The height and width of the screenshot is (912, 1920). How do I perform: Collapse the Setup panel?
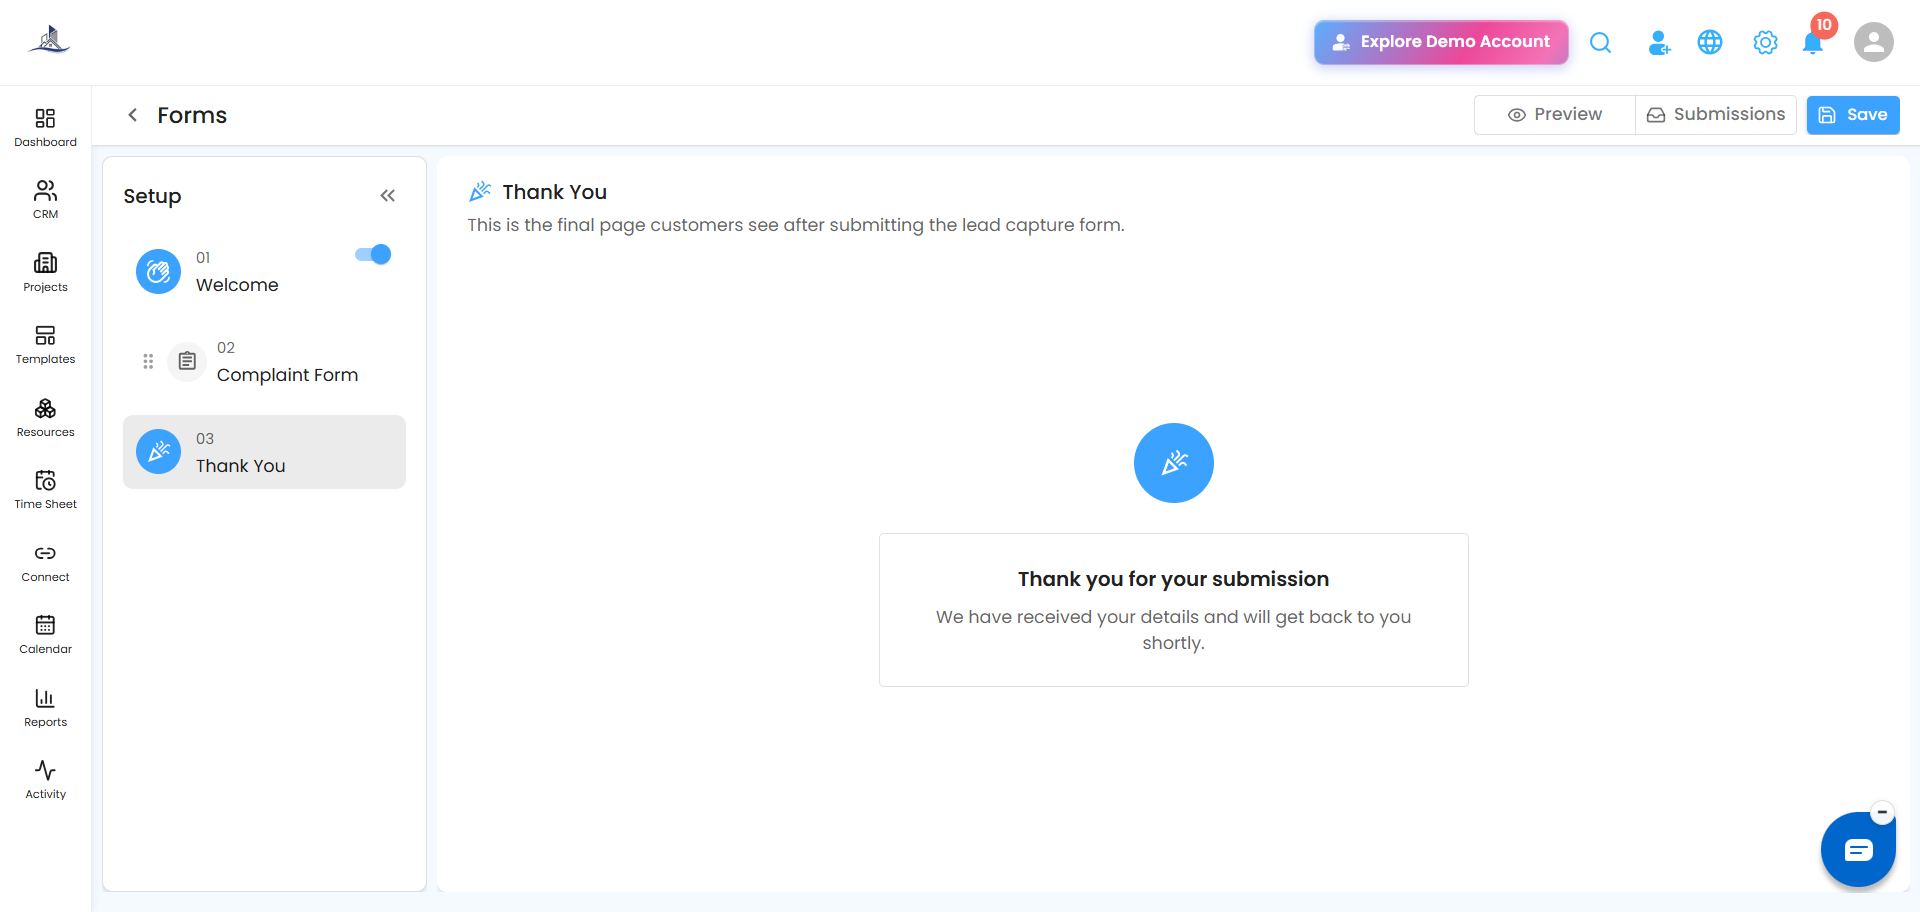(x=388, y=196)
